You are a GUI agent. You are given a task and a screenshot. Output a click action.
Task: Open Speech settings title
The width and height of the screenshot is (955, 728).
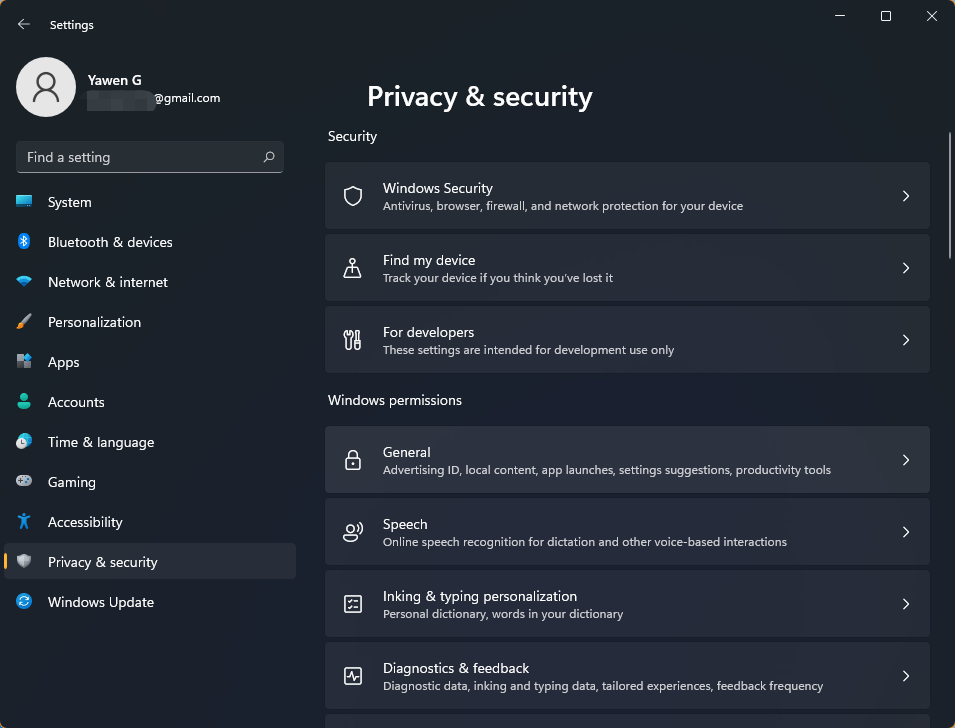tap(405, 524)
